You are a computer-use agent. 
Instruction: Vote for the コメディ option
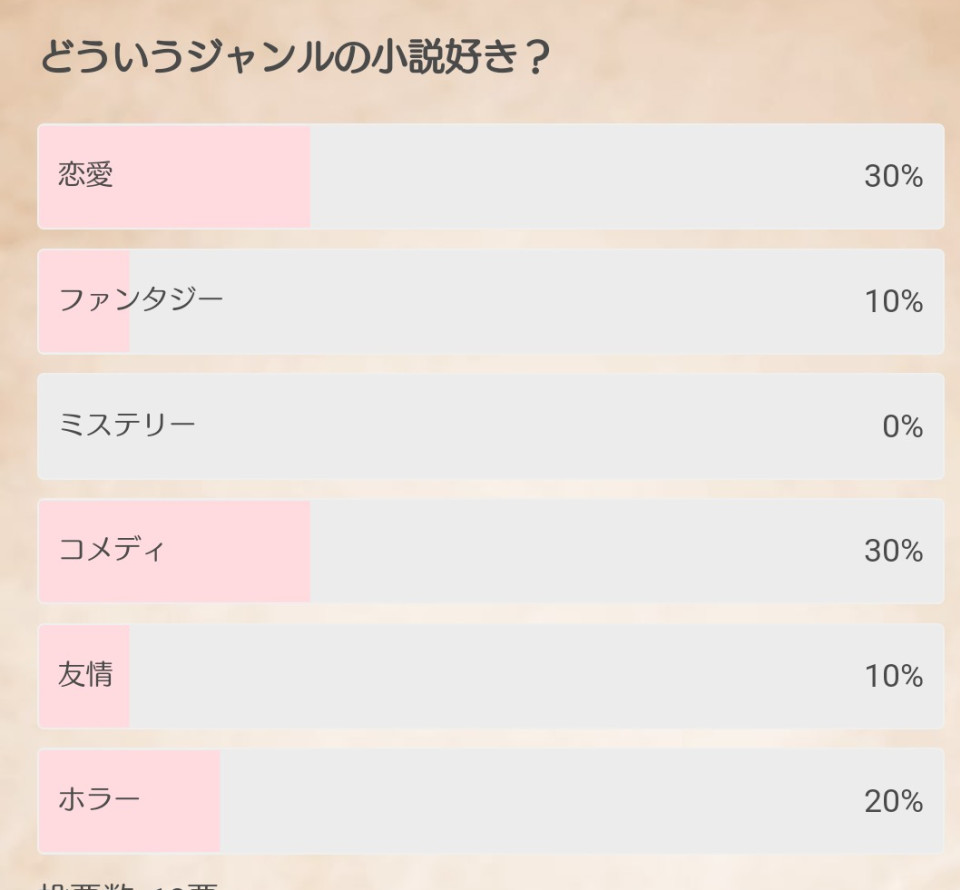490,551
